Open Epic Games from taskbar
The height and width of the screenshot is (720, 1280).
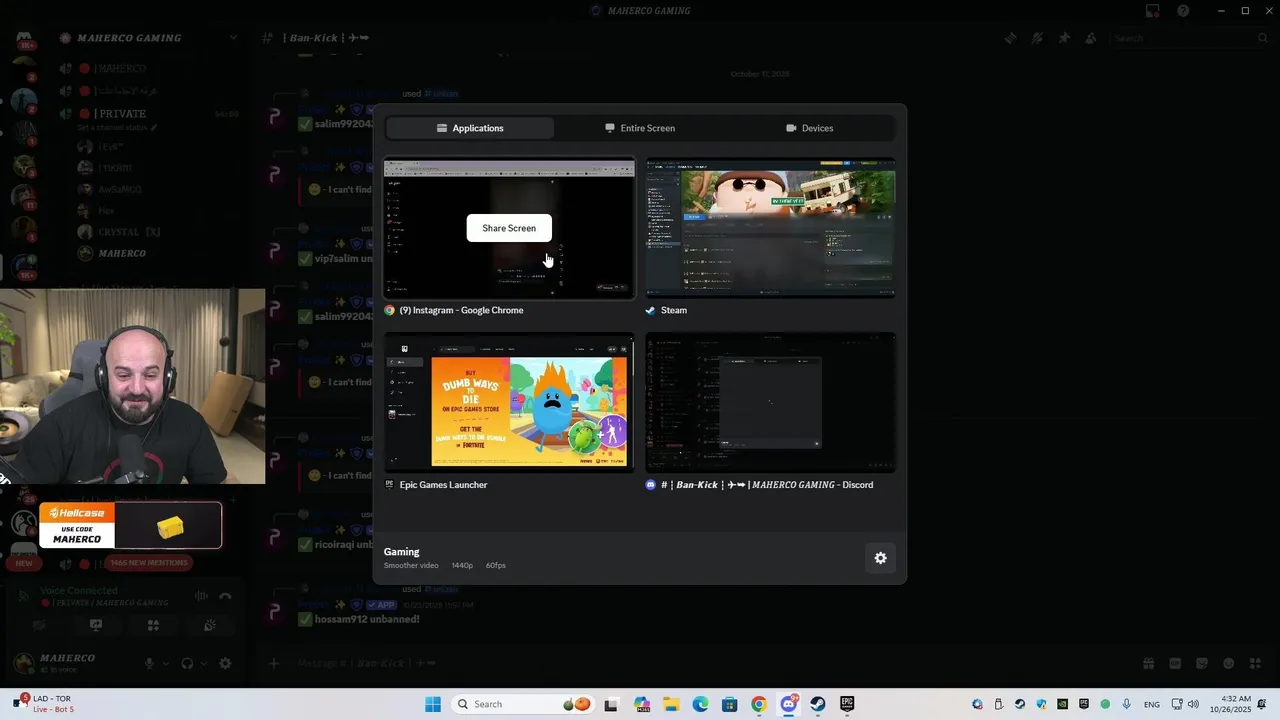tap(847, 704)
